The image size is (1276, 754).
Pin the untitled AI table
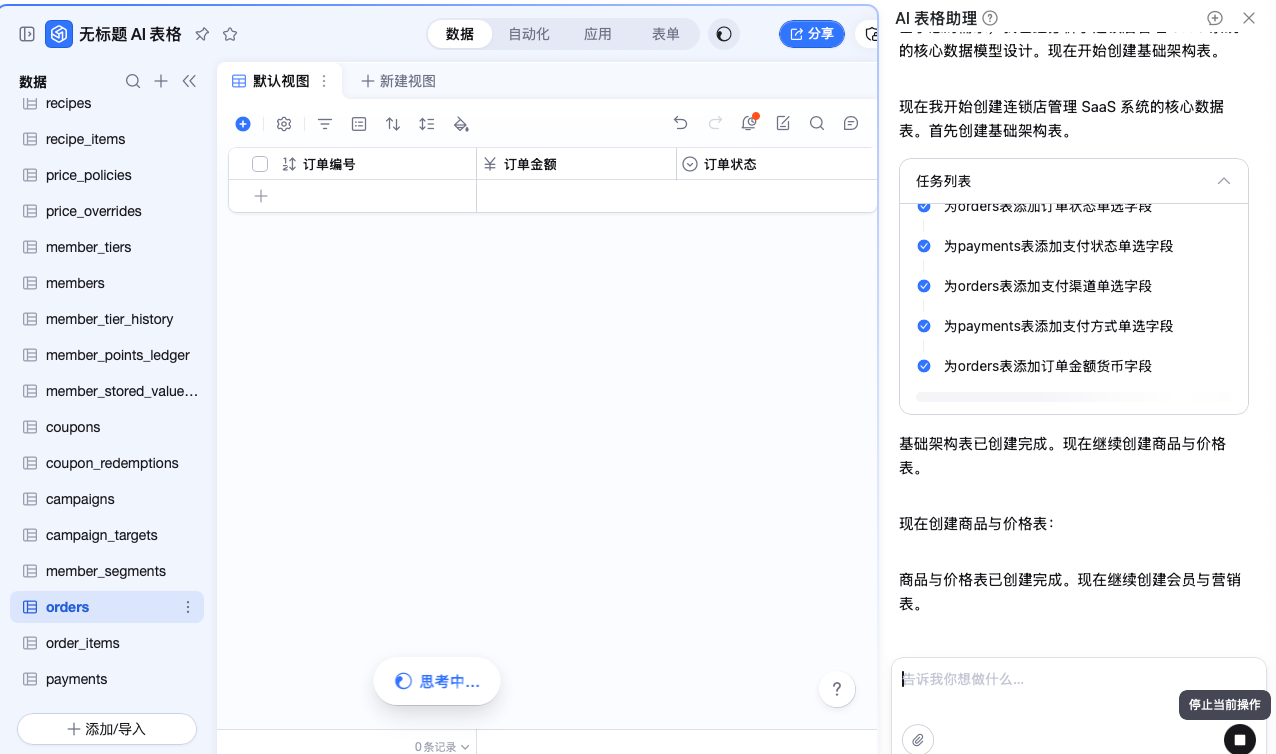pos(202,34)
